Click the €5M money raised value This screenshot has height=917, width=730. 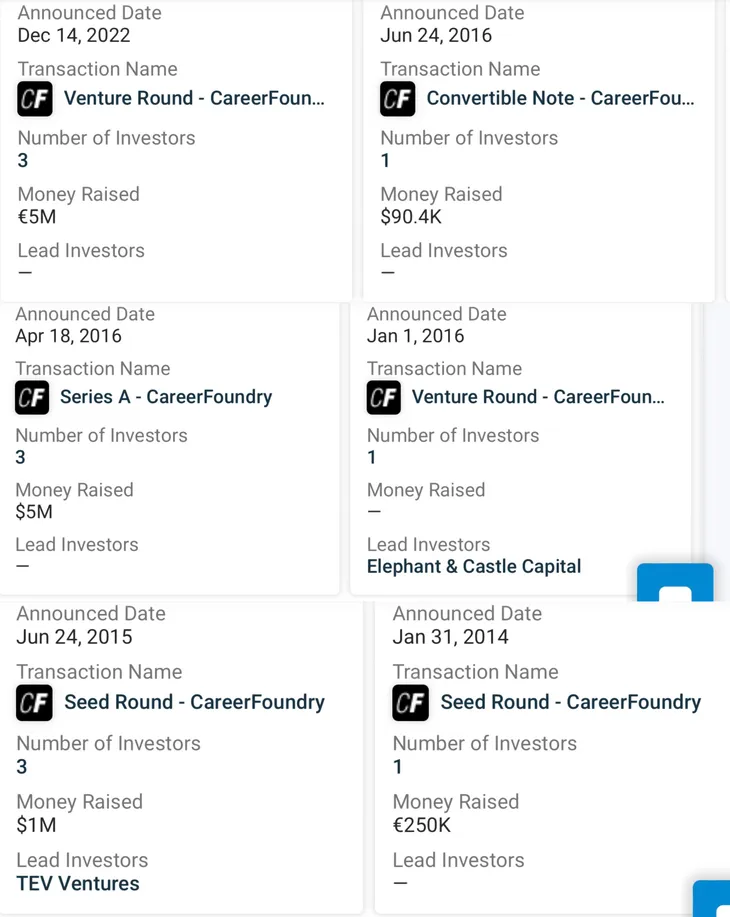(x=37, y=216)
